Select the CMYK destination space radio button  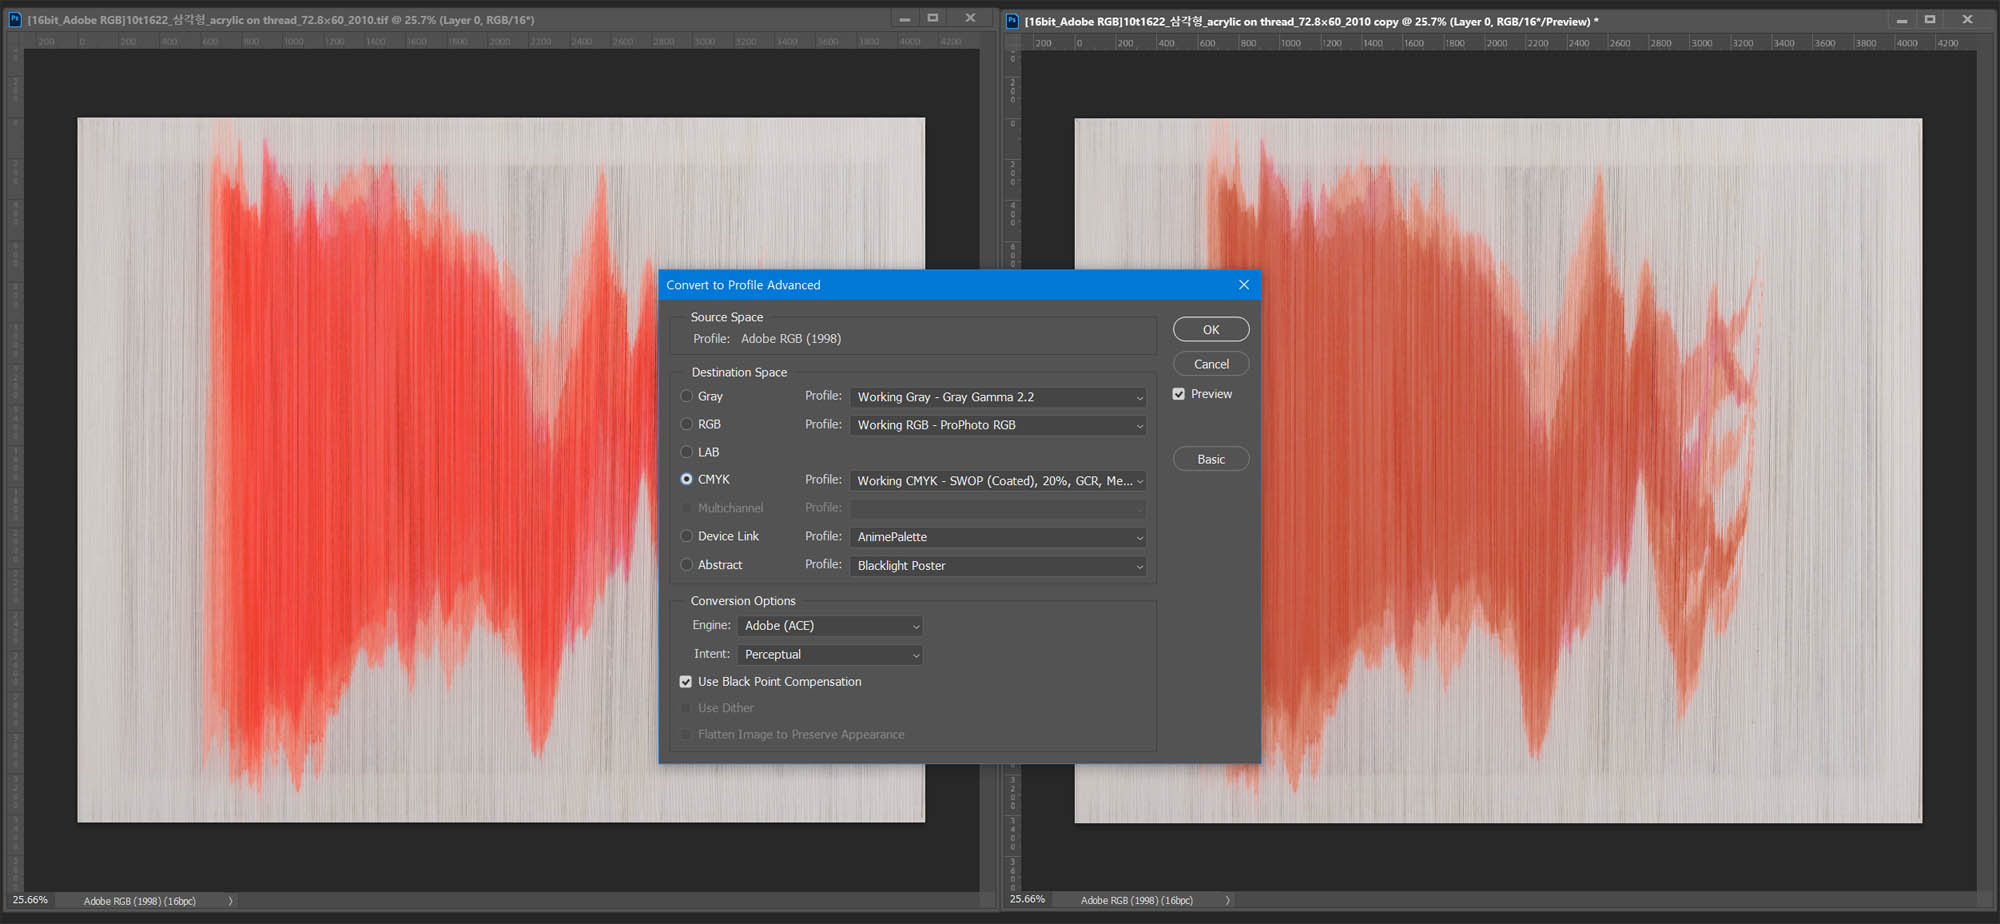(687, 479)
